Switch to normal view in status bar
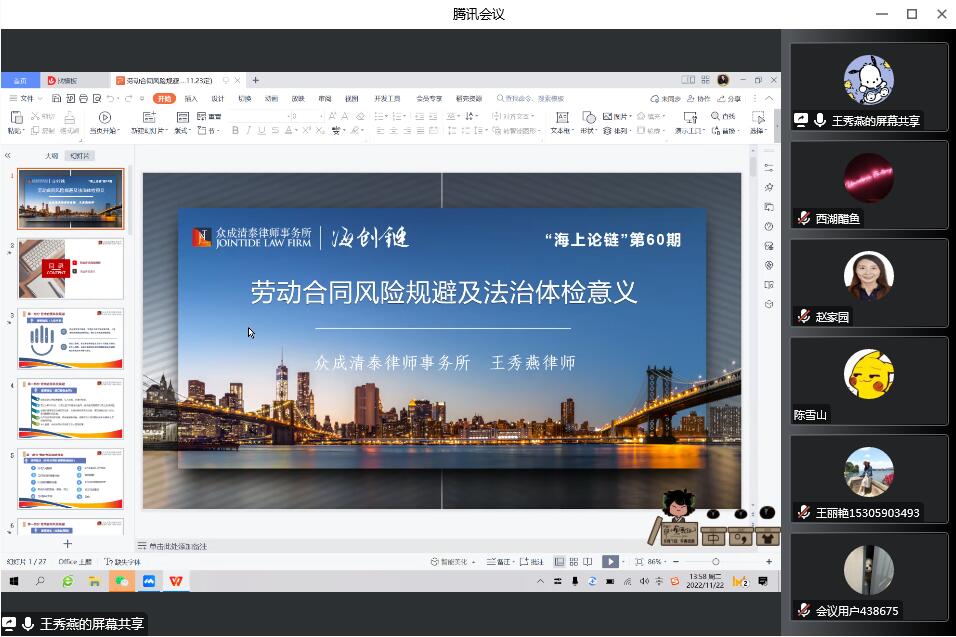 coord(559,561)
